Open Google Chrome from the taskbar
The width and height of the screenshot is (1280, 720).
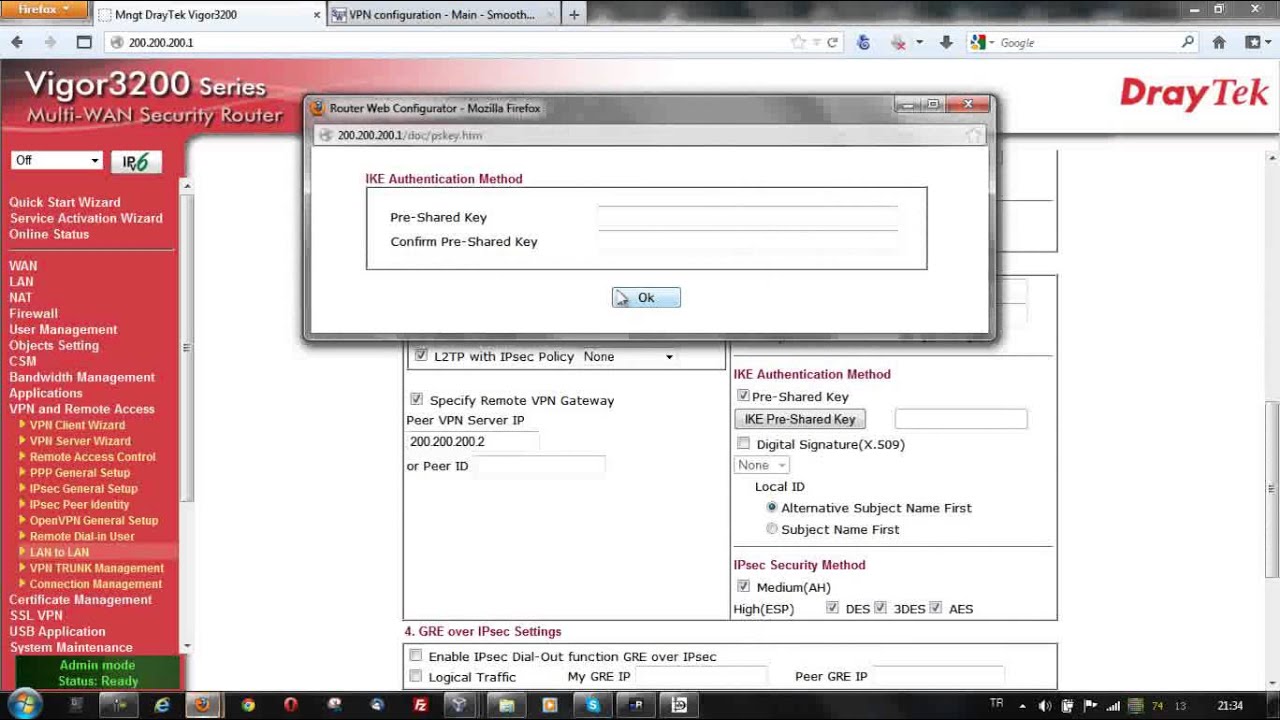247,705
